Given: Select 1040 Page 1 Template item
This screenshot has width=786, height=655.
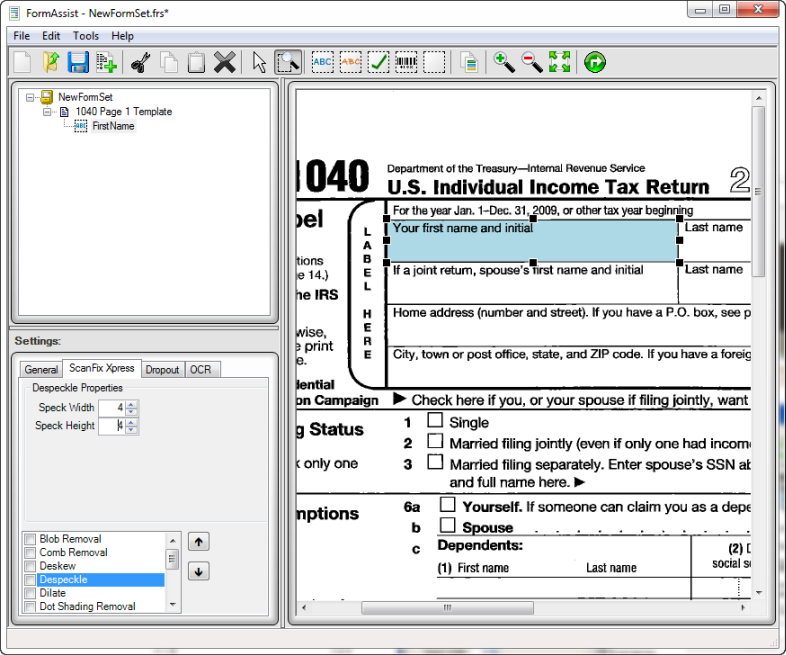Looking at the screenshot, I should click(124, 112).
